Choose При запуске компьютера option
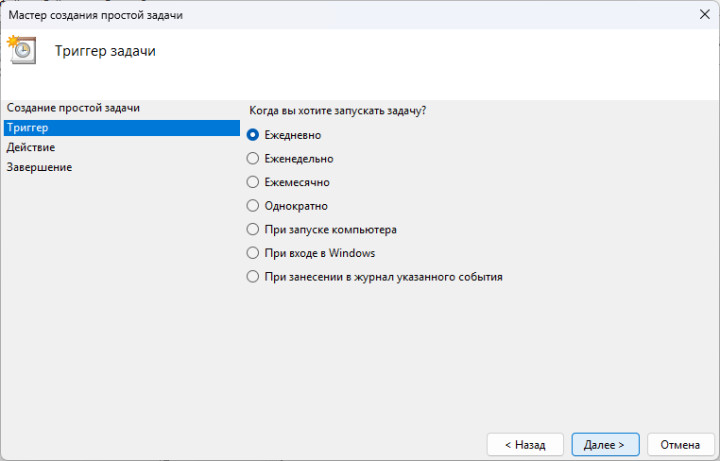The width and height of the screenshot is (720, 461). point(253,229)
